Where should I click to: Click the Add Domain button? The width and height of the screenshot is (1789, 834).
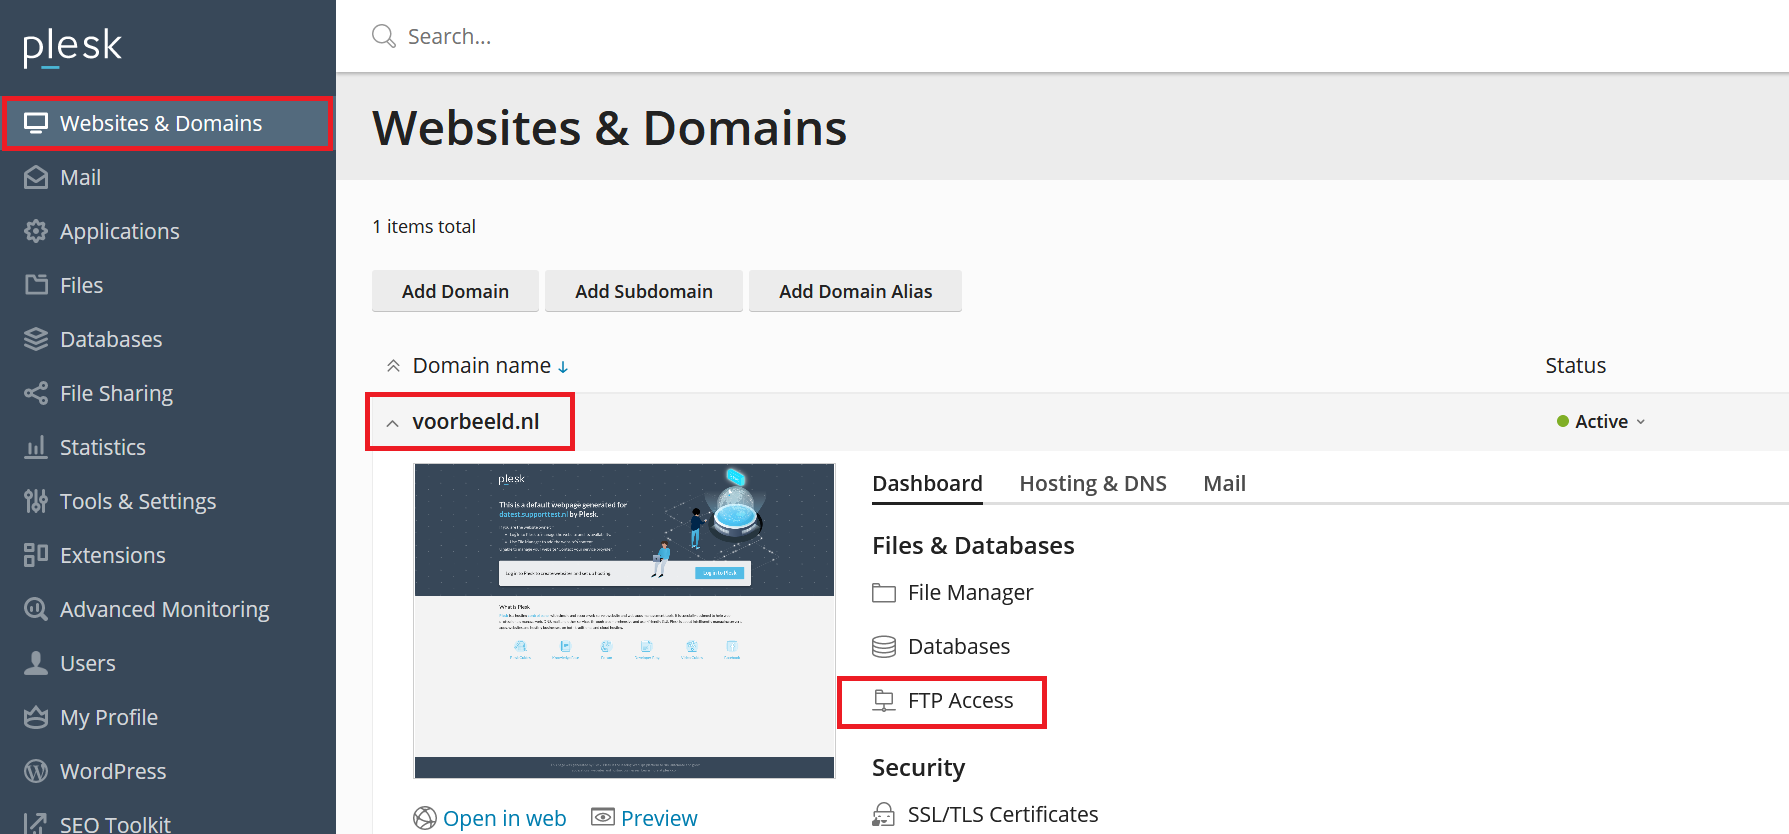(455, 291)
